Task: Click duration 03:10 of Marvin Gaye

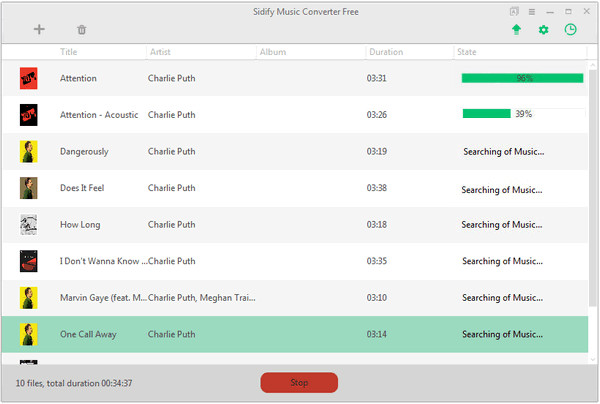Action: [377, 298]
